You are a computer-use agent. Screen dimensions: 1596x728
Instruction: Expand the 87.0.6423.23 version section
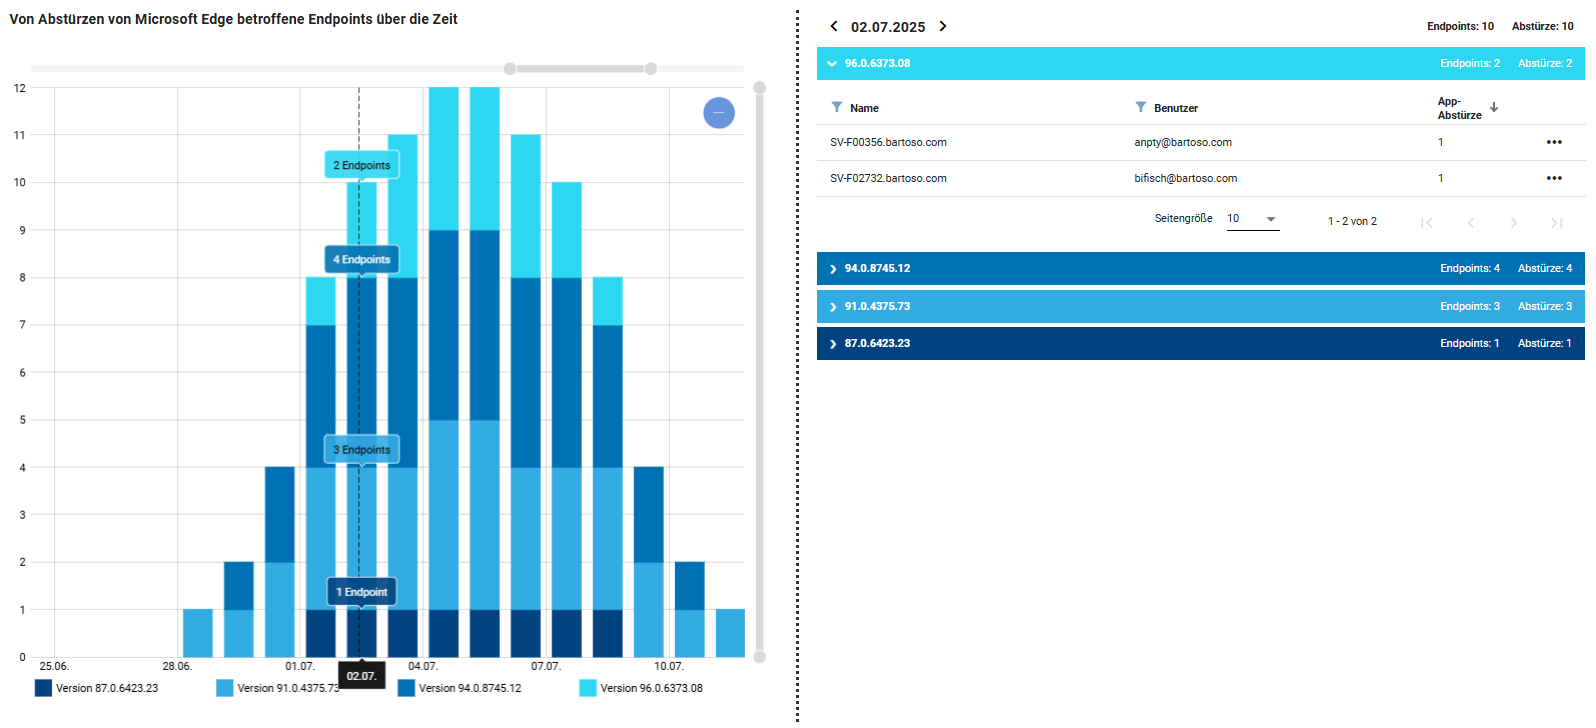(832, 344)
